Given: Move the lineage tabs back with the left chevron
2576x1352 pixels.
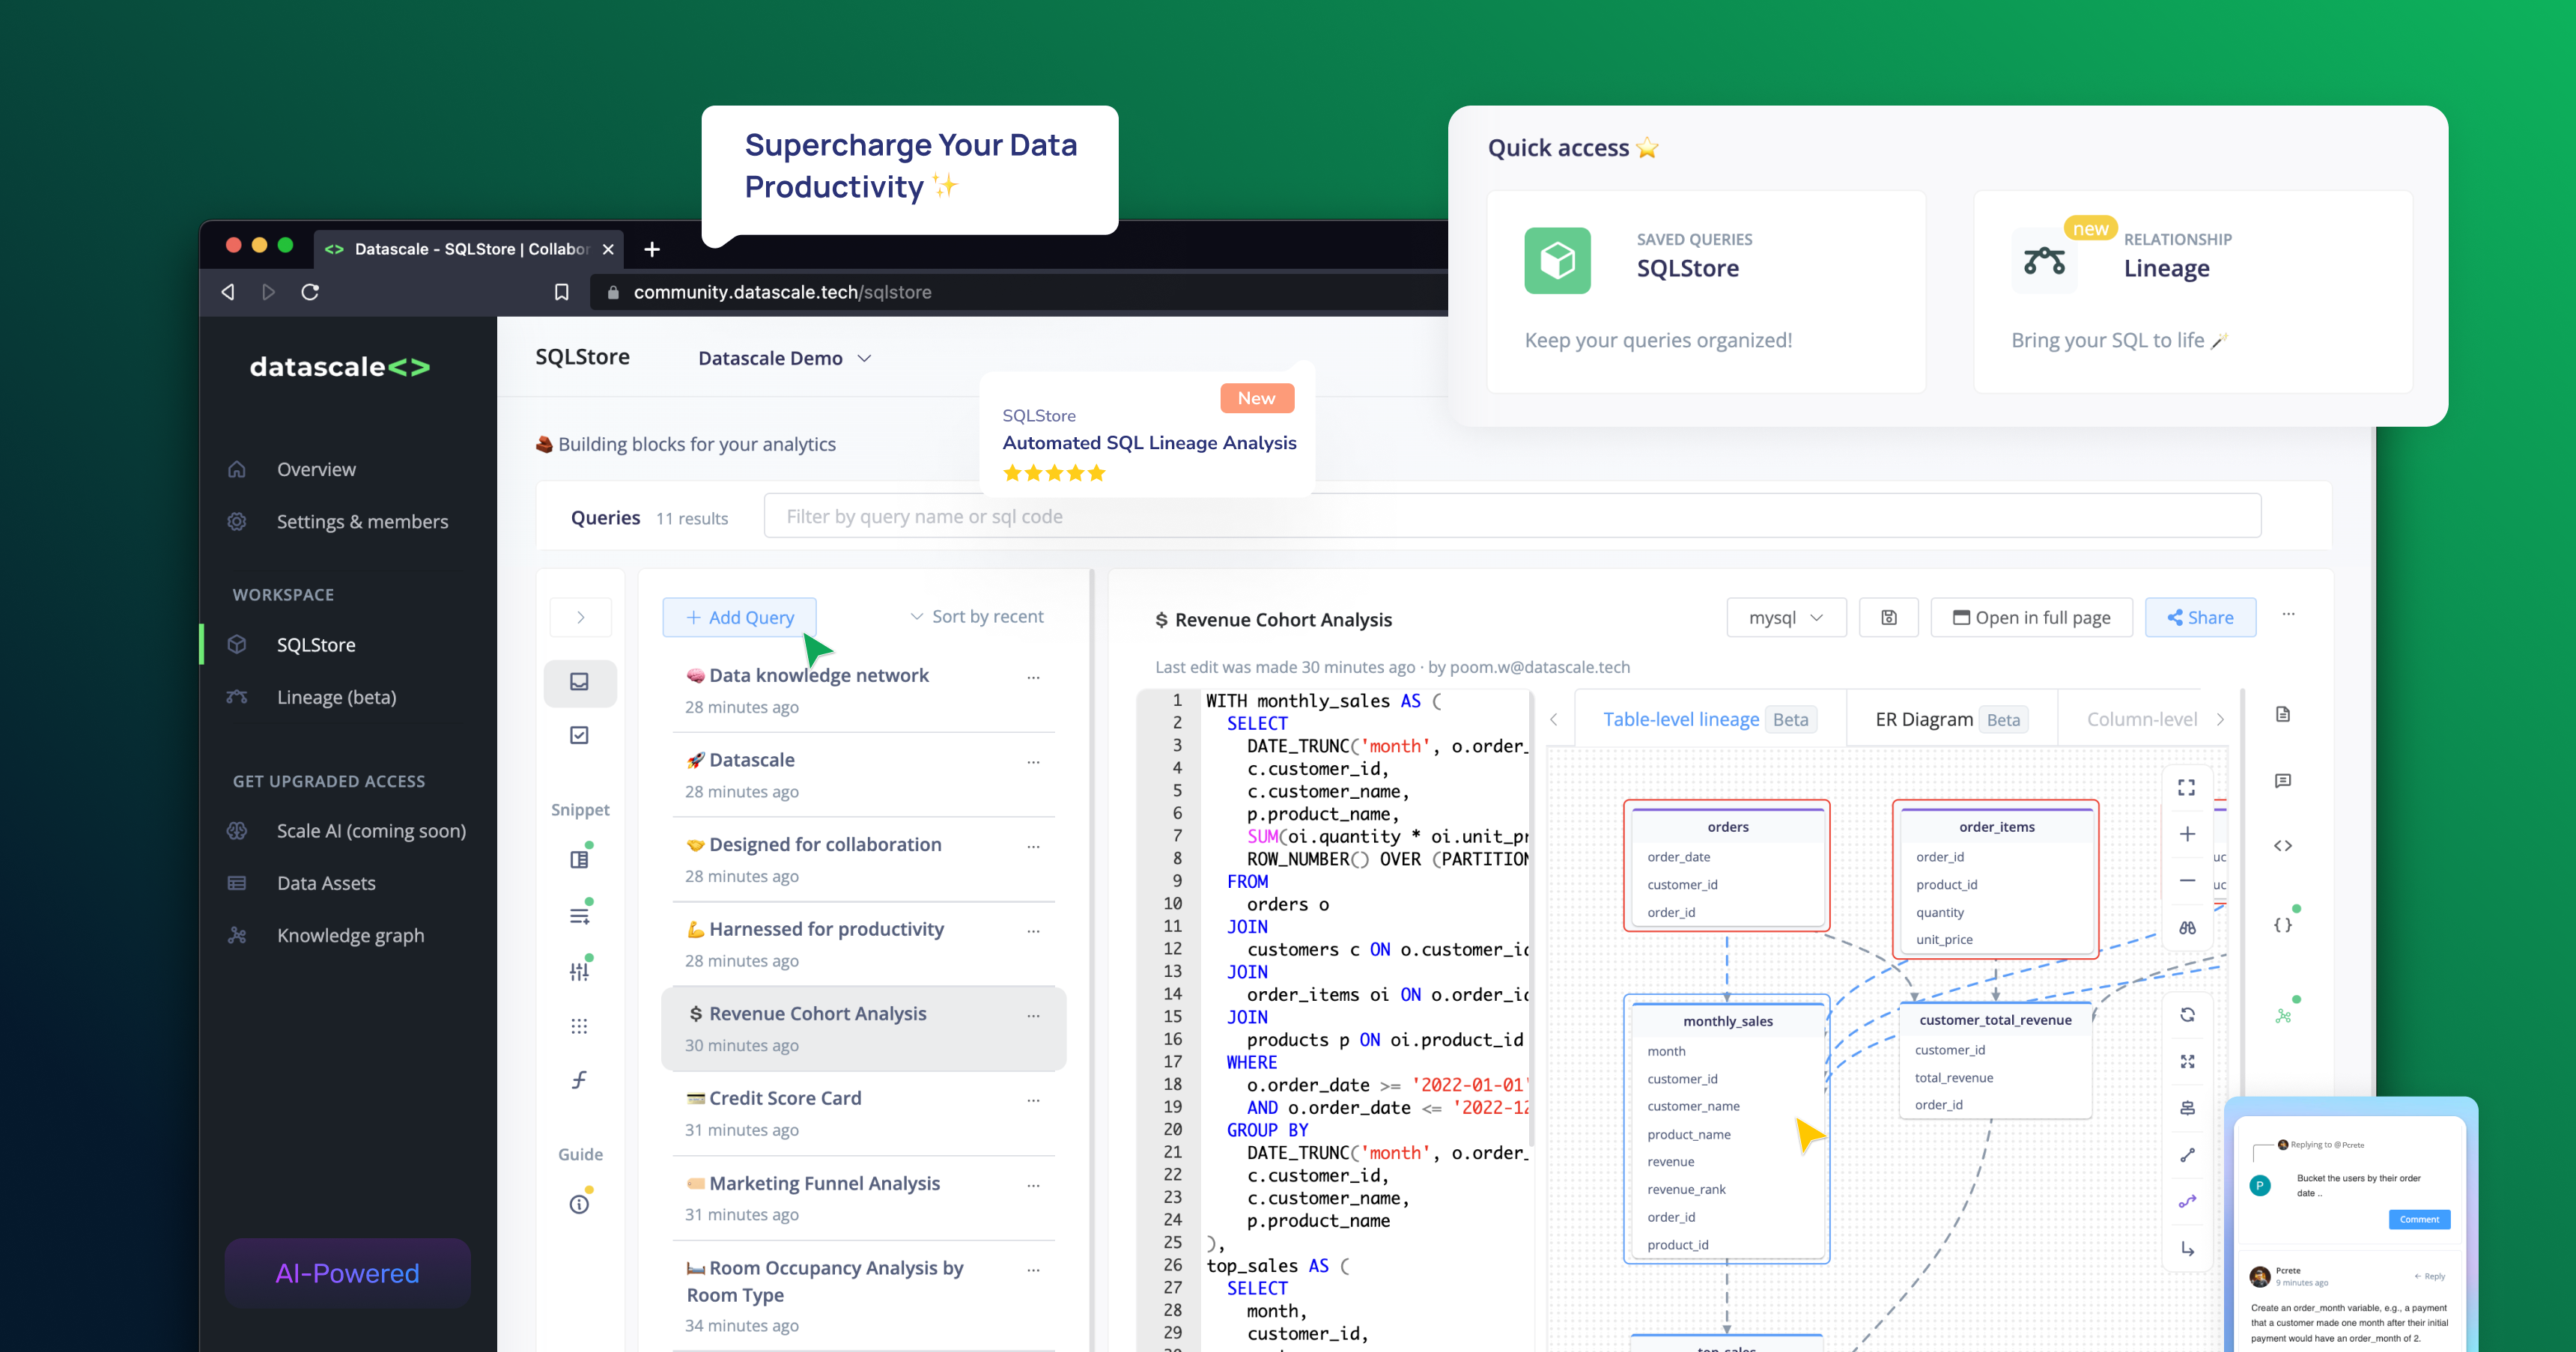Looking at the screenshot, I should (1554, 719).
